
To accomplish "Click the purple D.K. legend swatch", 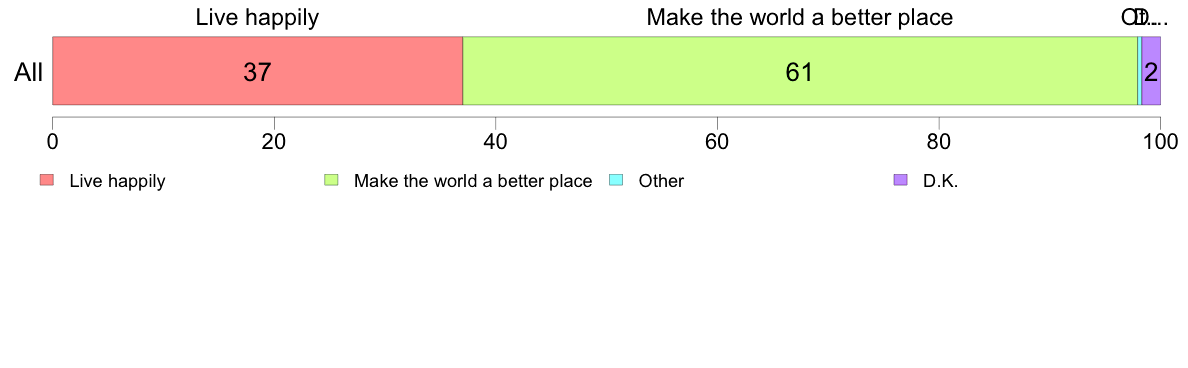I will coord(901,180).
